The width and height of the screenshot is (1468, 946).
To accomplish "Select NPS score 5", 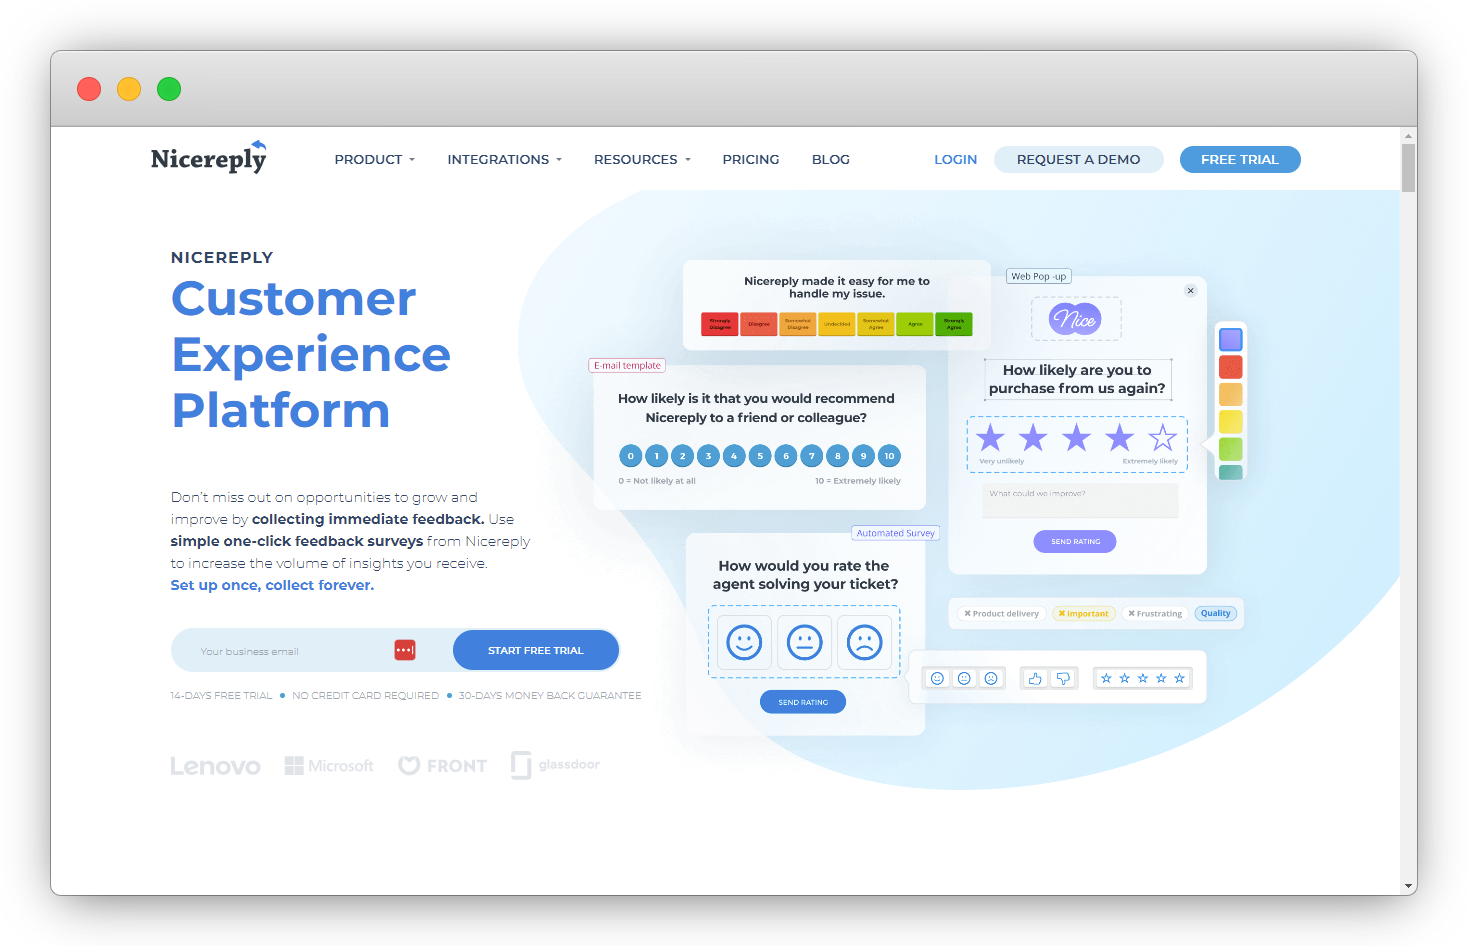I will coord(760,456).
